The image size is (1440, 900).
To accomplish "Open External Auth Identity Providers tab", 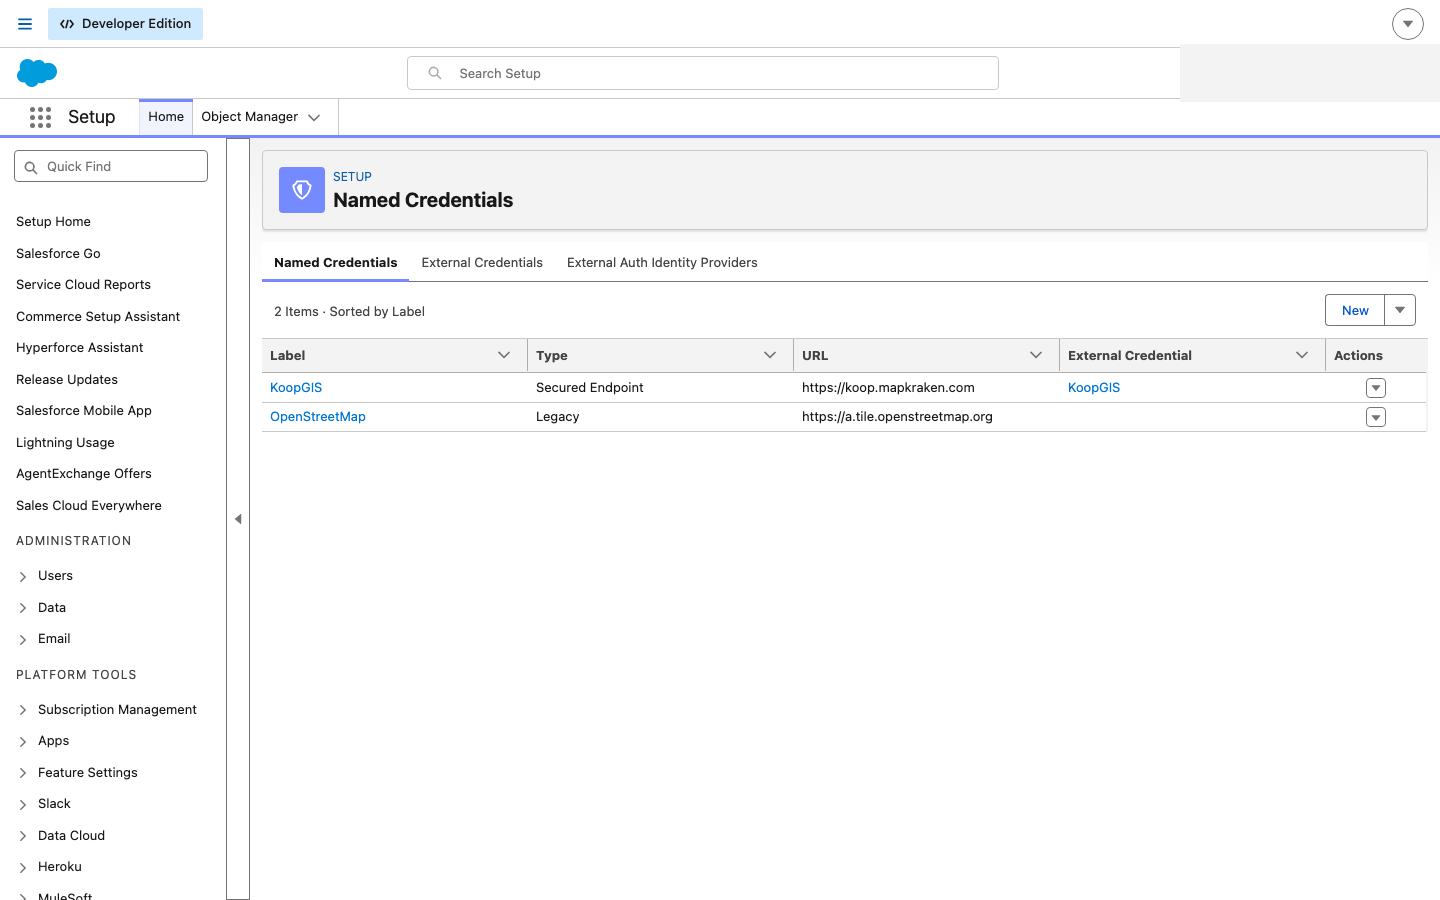I will pos(662,262).
